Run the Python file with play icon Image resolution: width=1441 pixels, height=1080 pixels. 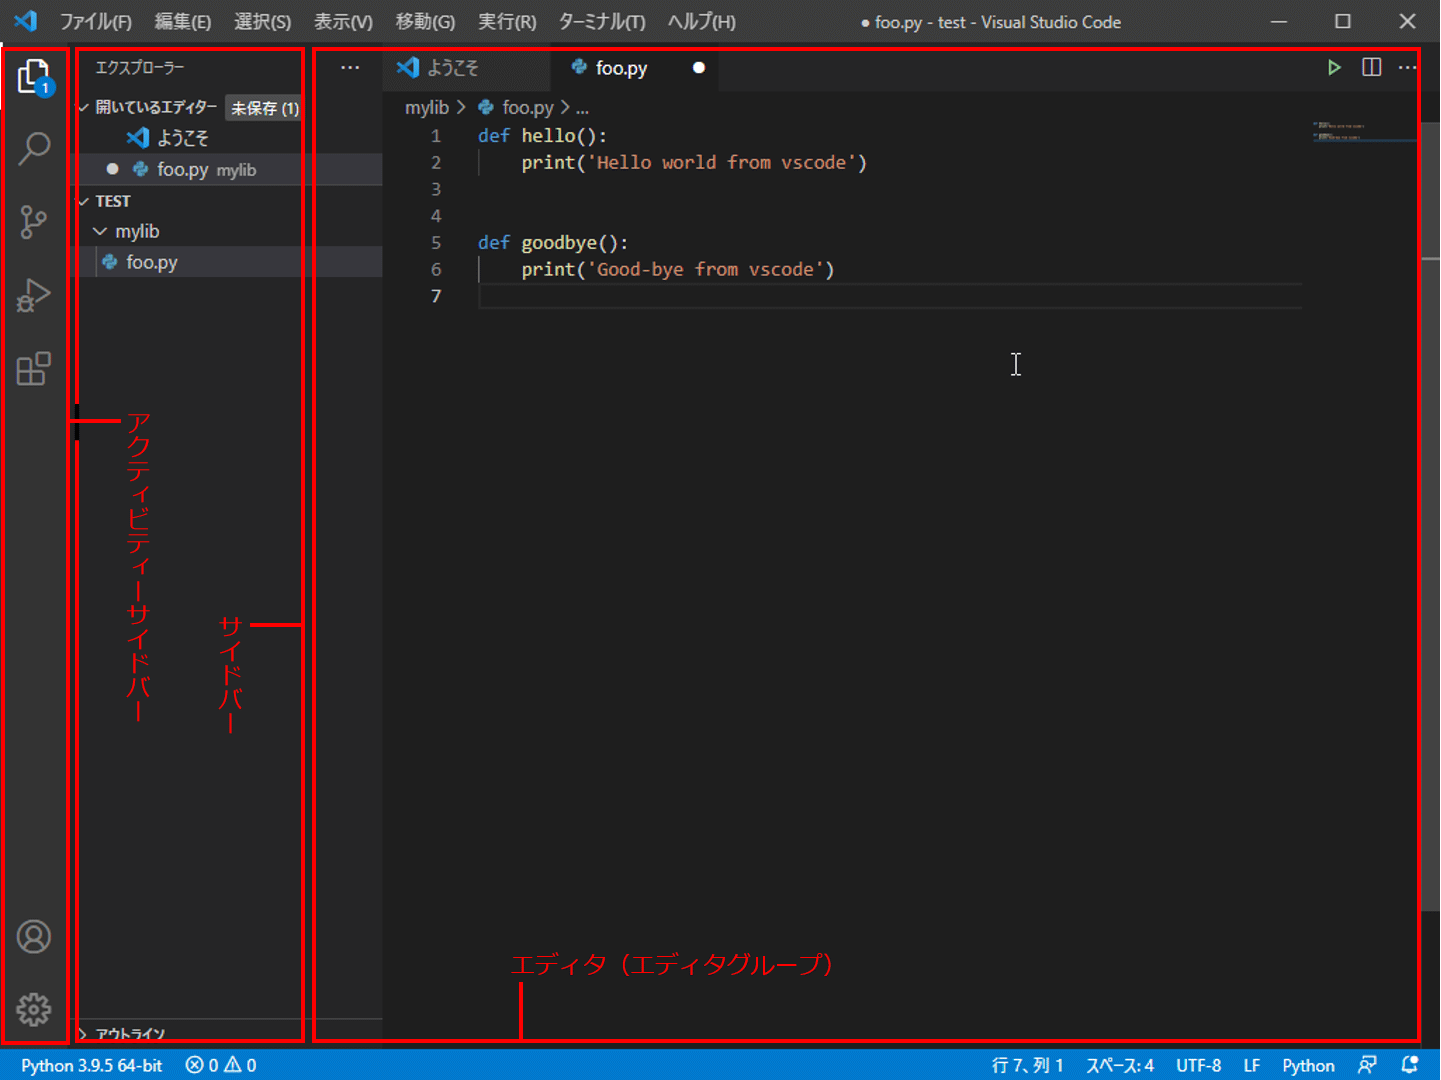pos(1334,68)
